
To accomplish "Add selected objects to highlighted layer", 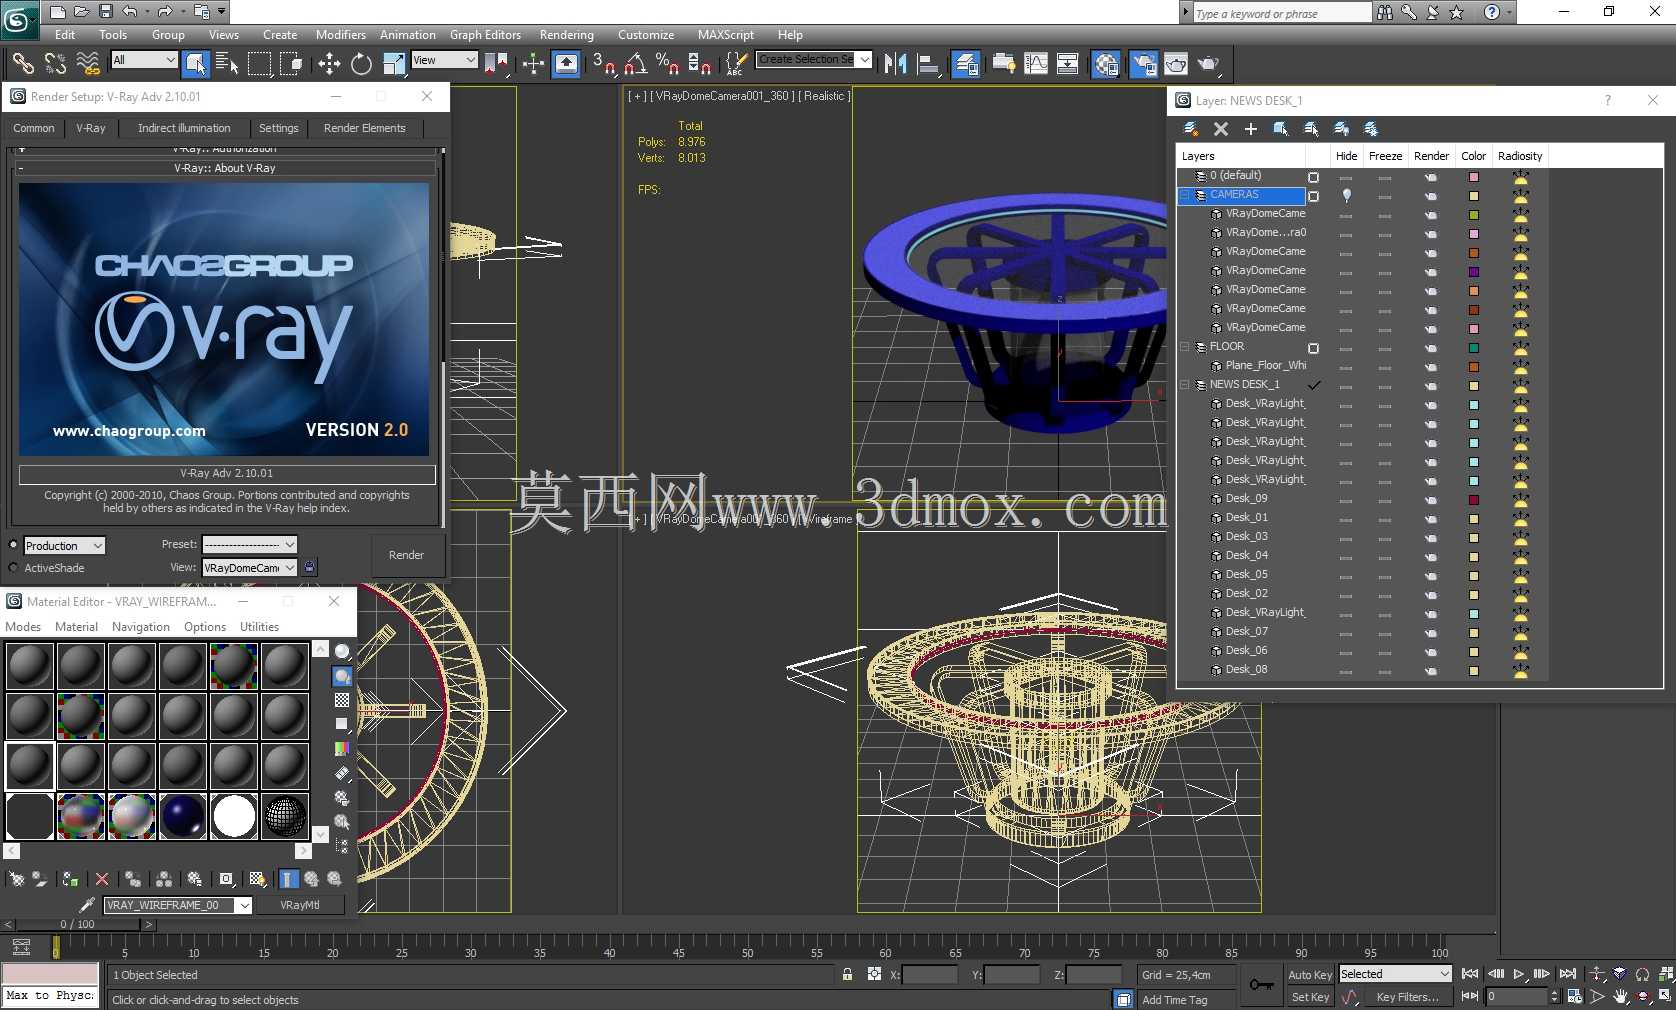I will (1250, 128).
